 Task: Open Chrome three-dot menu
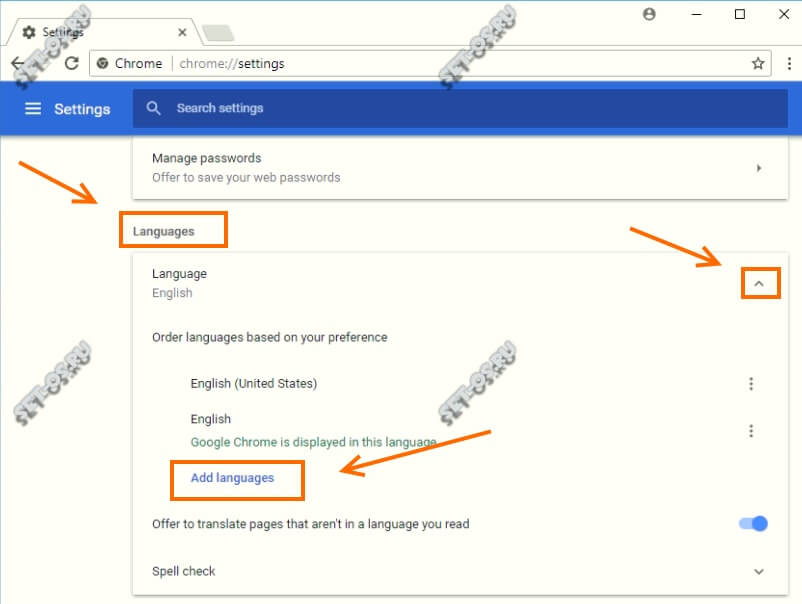click(x=789, y=63)
